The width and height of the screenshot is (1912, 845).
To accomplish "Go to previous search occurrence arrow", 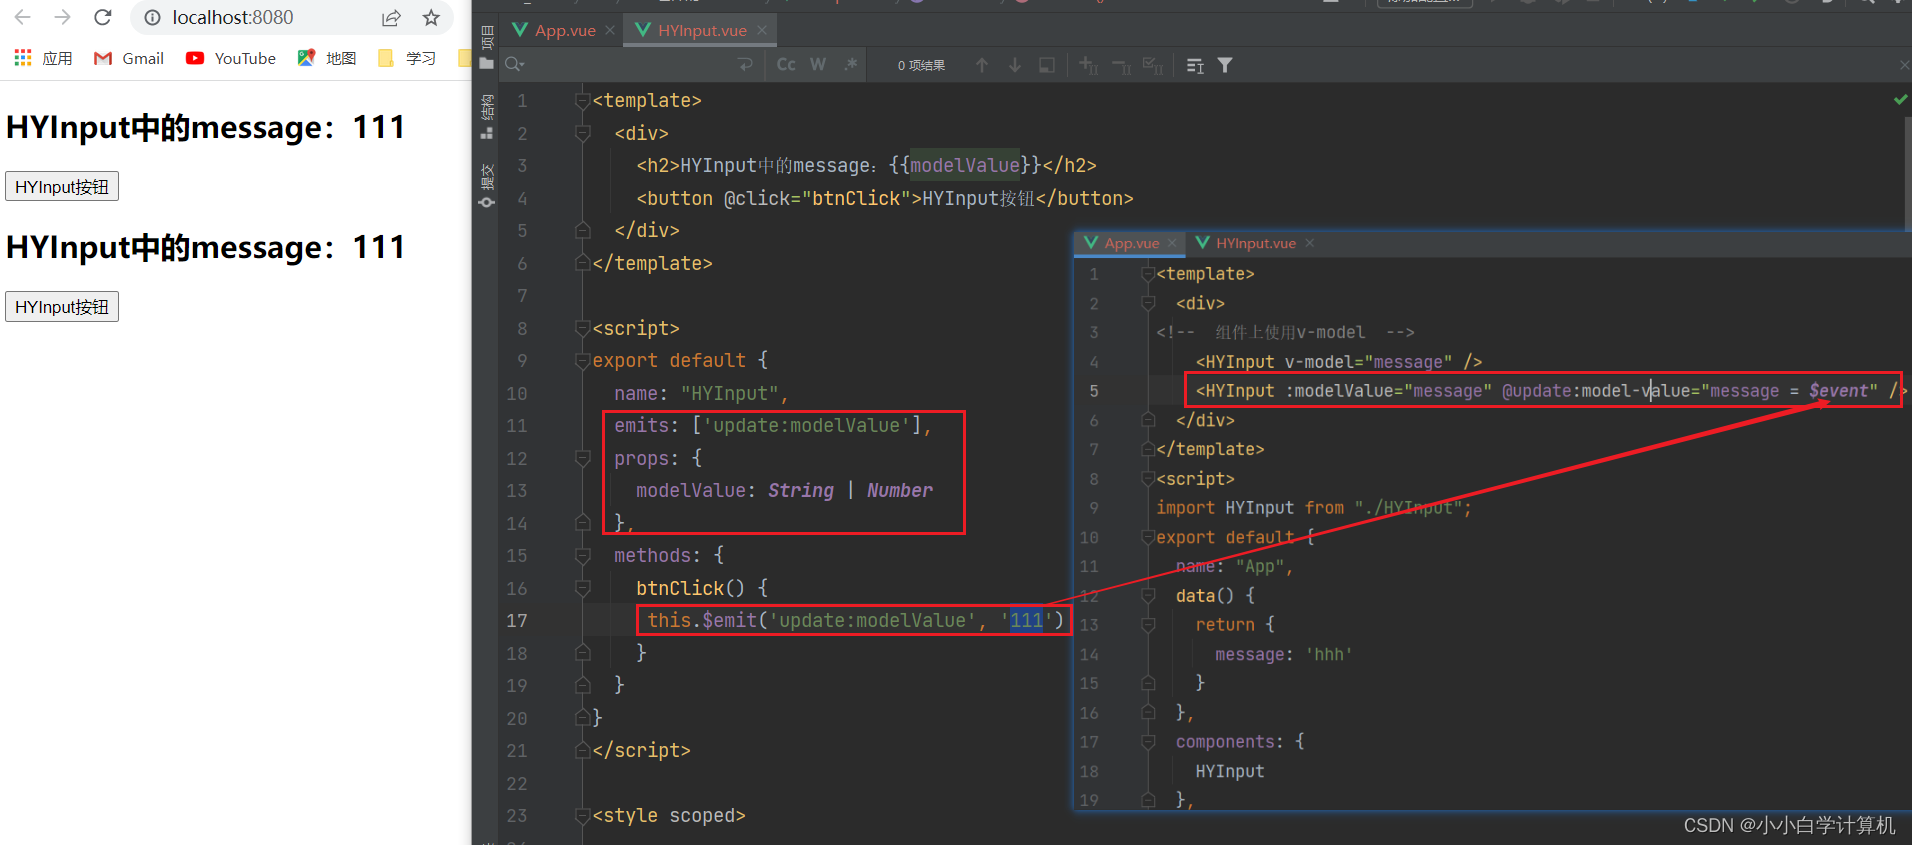I will 982,65.
